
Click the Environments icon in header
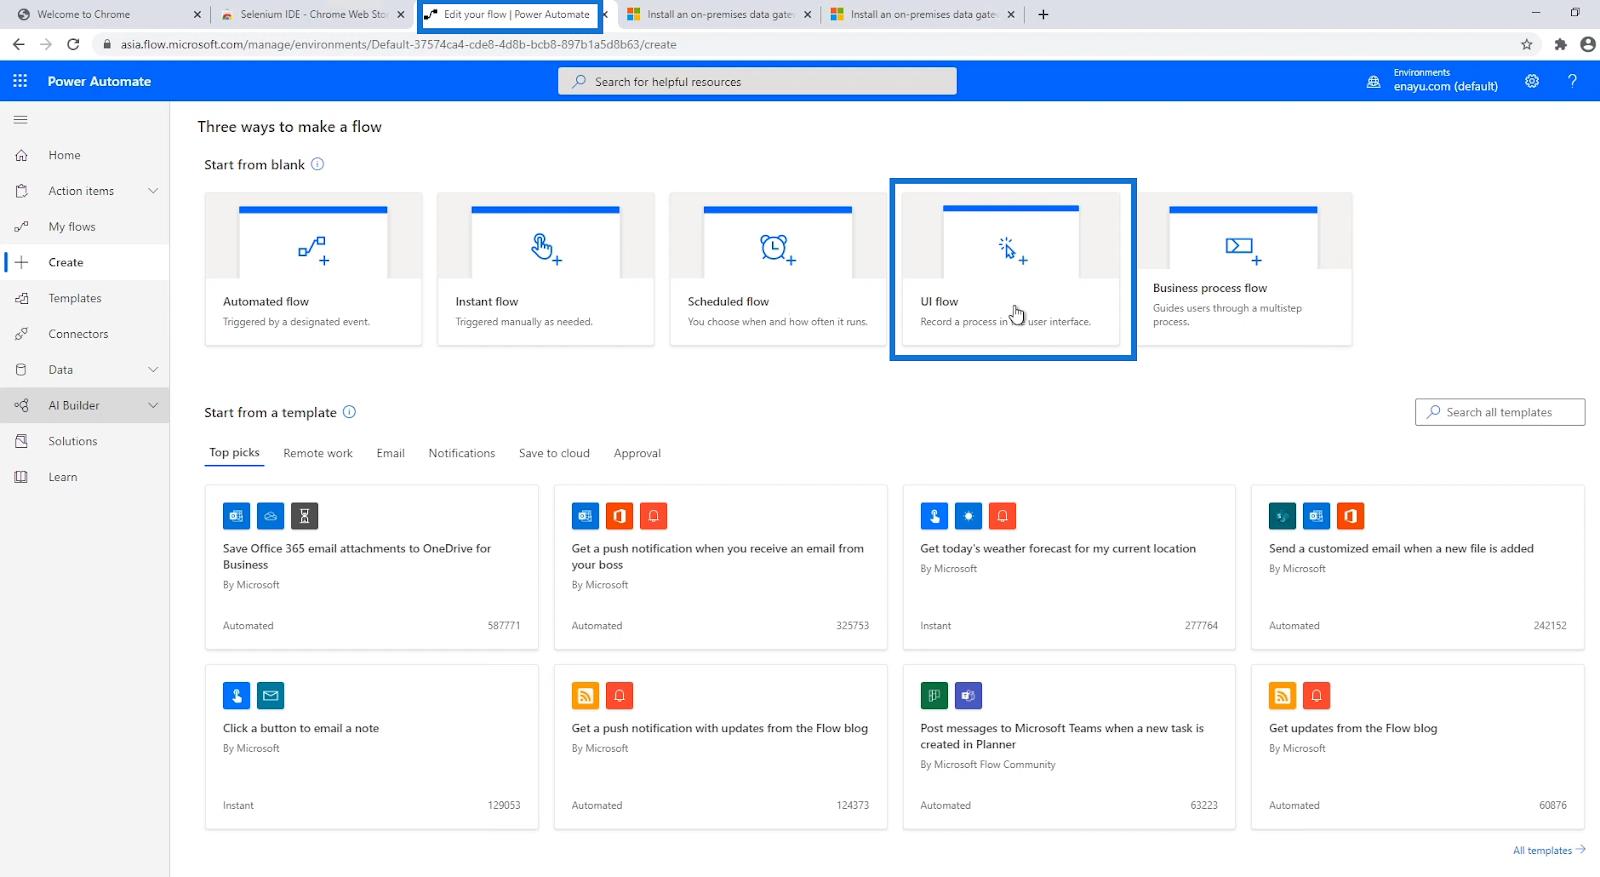tap(1374, 82)
